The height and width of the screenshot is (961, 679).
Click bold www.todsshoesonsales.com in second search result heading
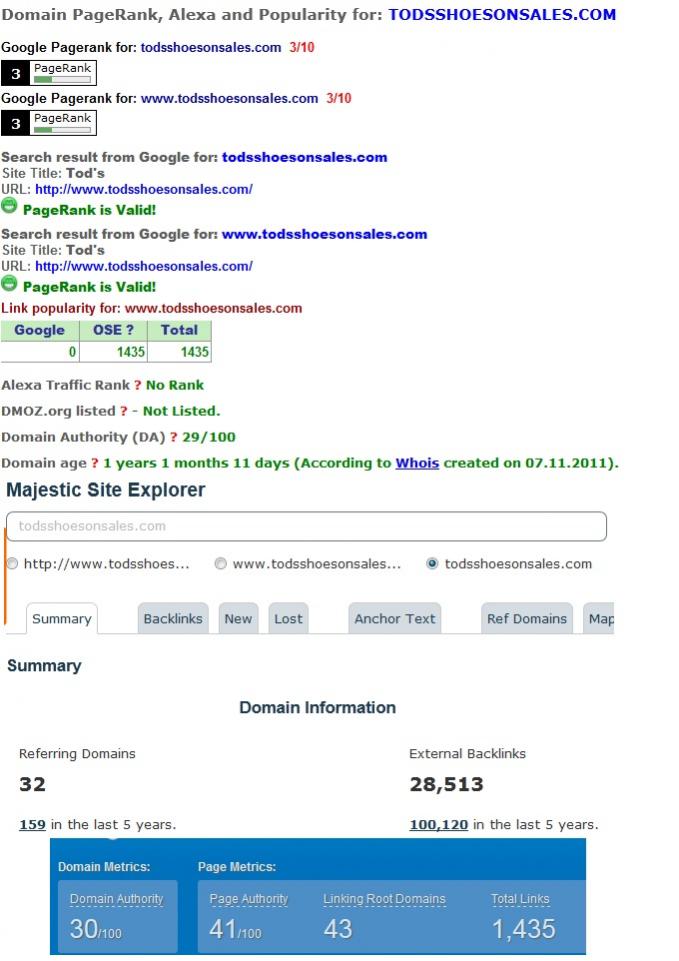point(324,235)
